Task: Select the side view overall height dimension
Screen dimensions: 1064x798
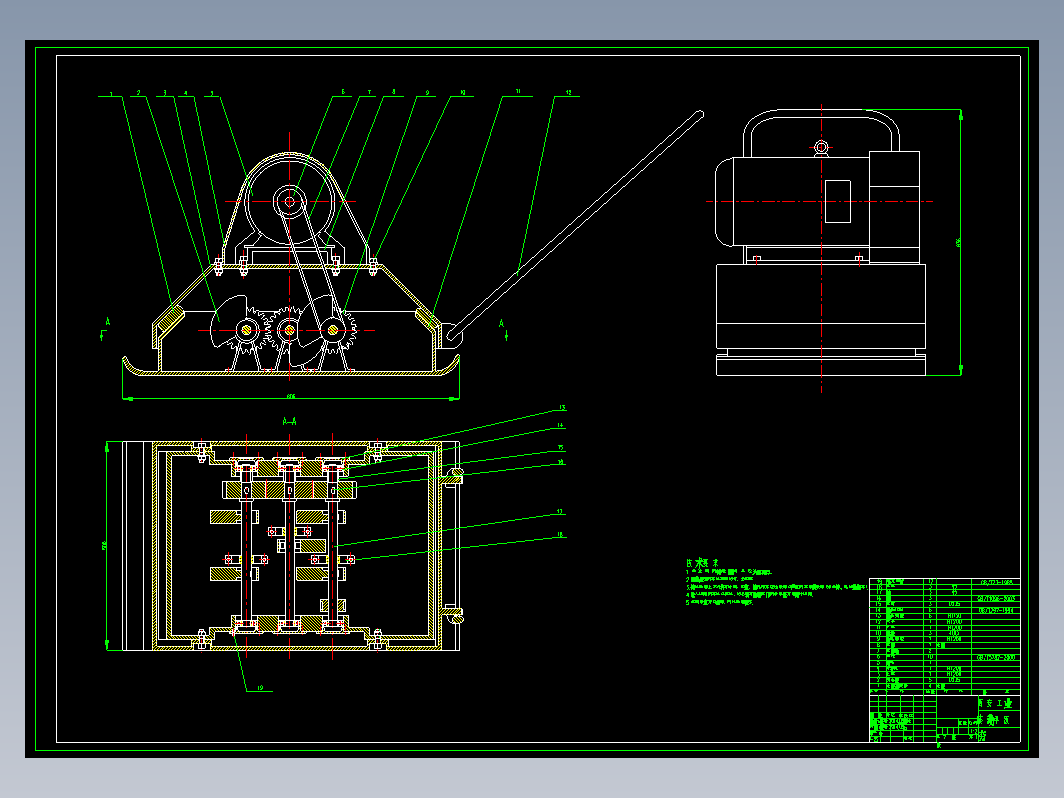Action: point(959,242)
